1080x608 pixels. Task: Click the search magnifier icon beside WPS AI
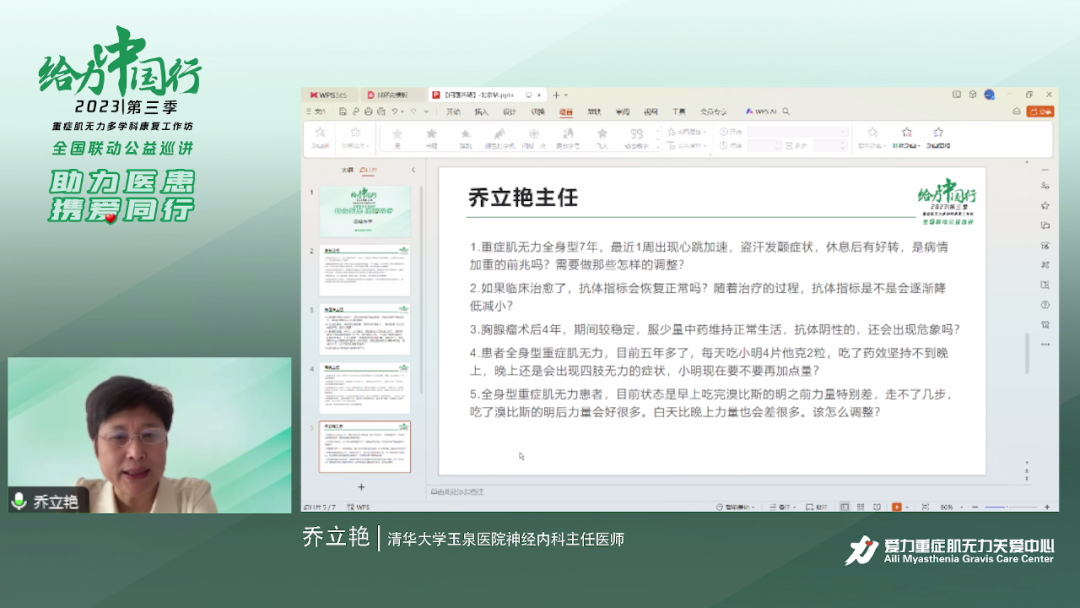coord(787,110)
